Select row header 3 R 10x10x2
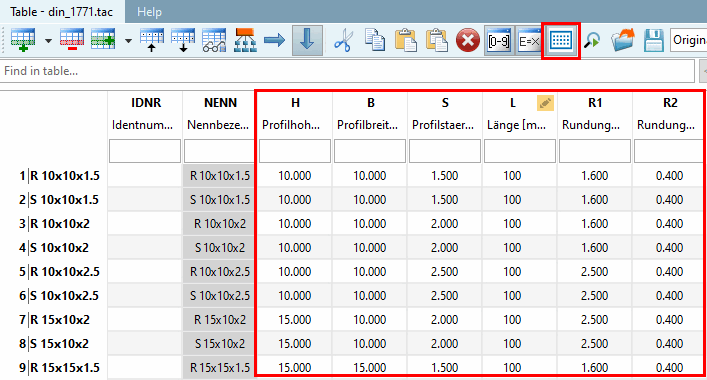This screenshot has width=707, height=380. click(x=54, y=224)
